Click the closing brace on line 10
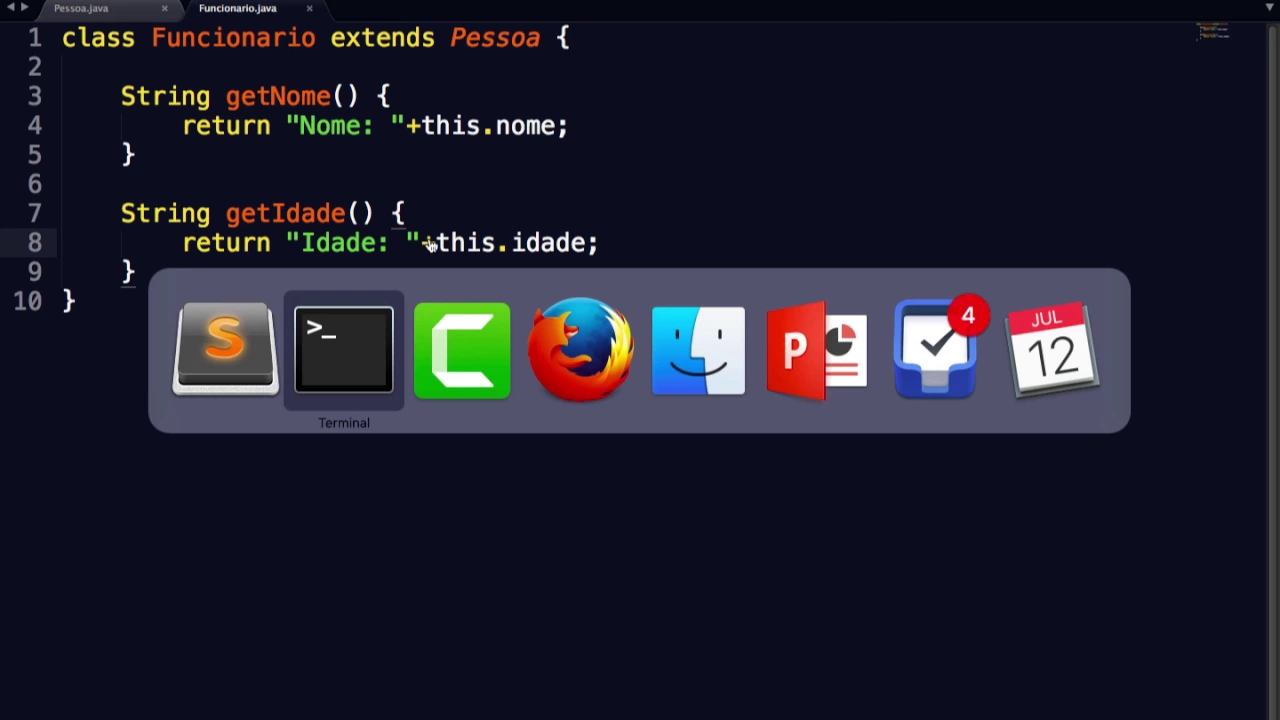1280x720 pixels. pos(68,301)
